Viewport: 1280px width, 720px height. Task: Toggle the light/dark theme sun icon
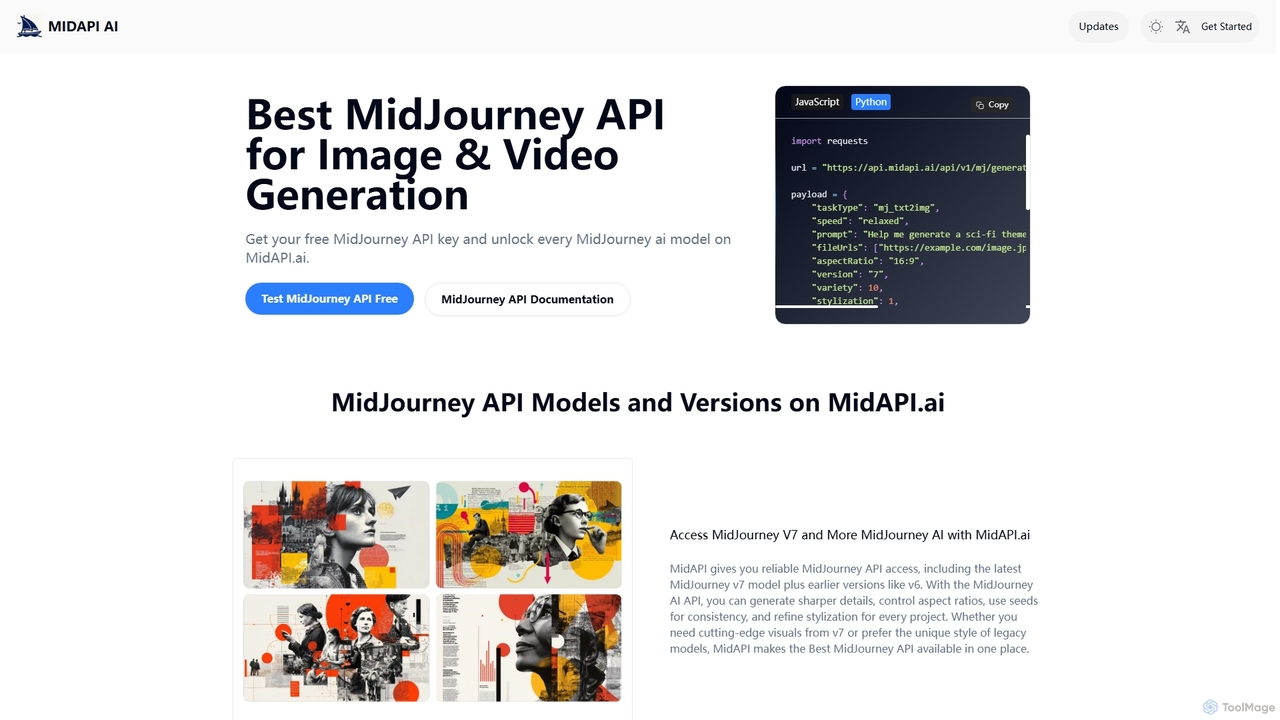coord(1156,27)
